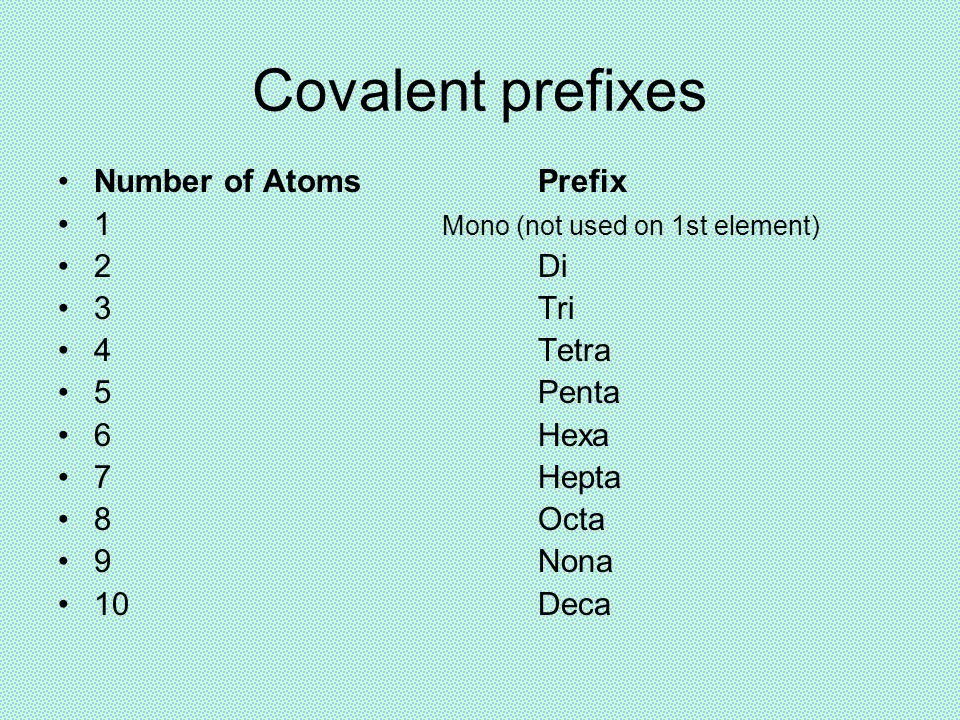Select the number 9 in atoms column
The image size is (960, 720).
coord(102,561)
